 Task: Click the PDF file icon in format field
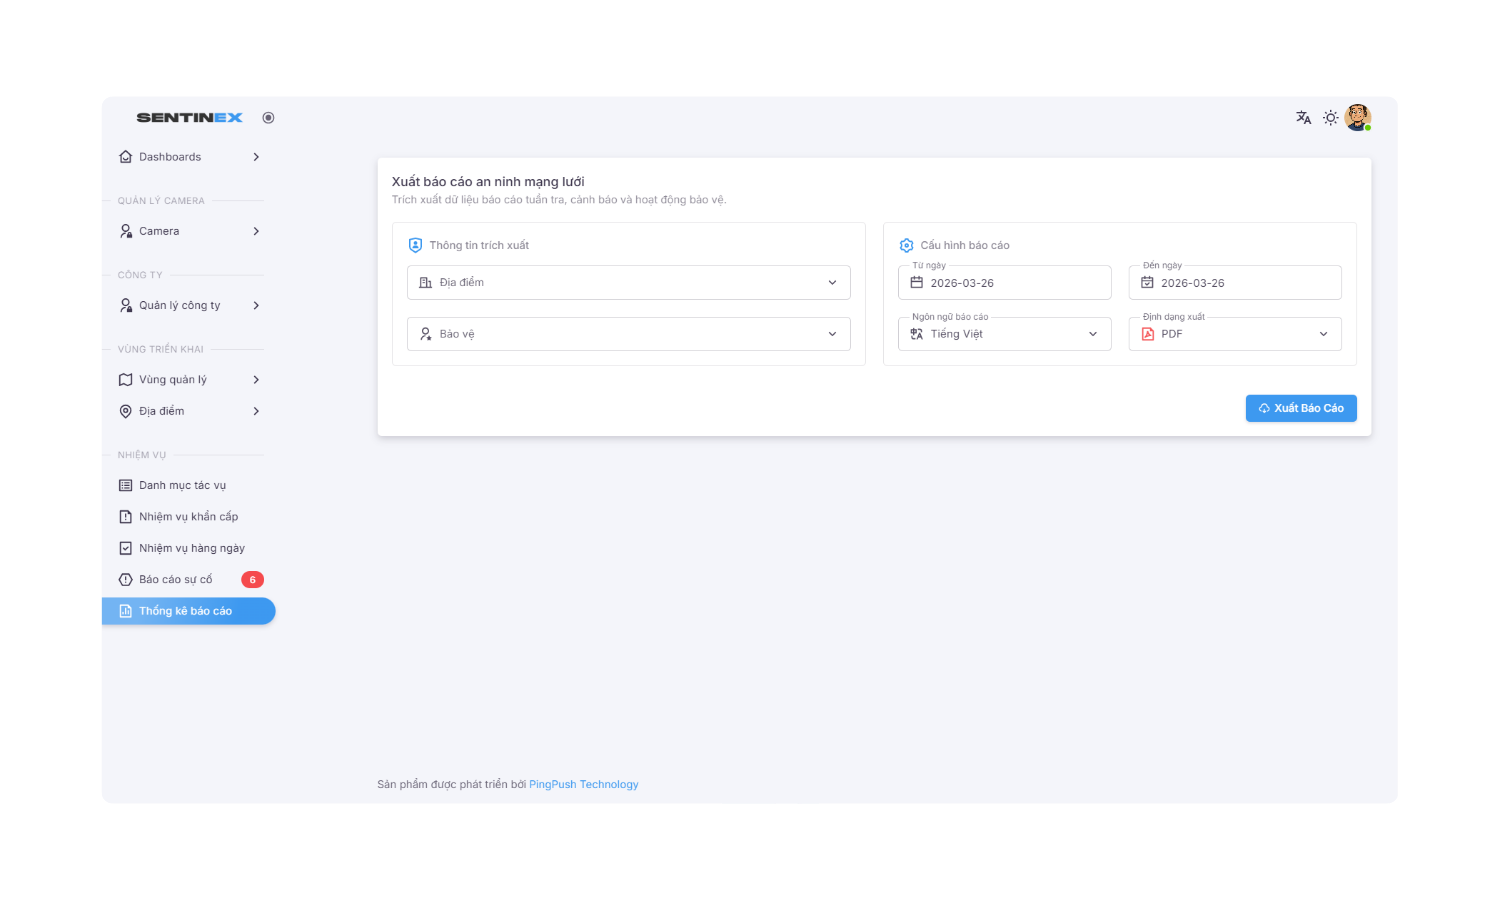(1147, 334)
